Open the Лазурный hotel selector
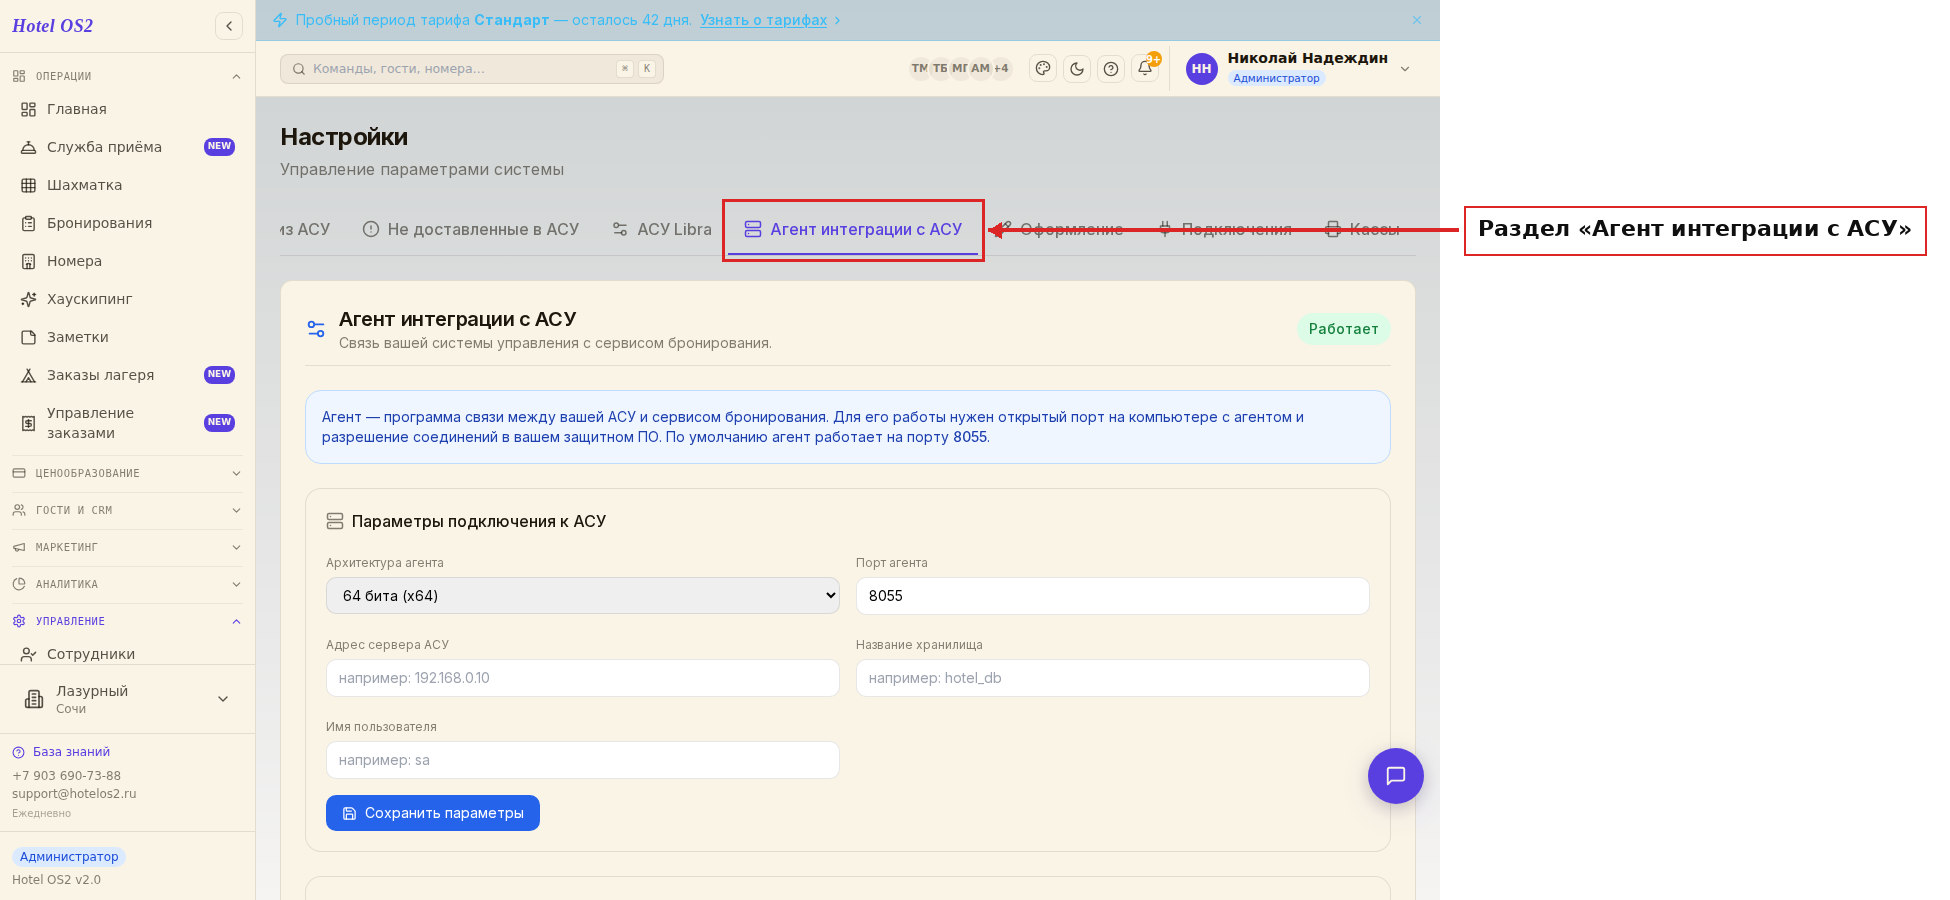 click(x=127, y=699)
